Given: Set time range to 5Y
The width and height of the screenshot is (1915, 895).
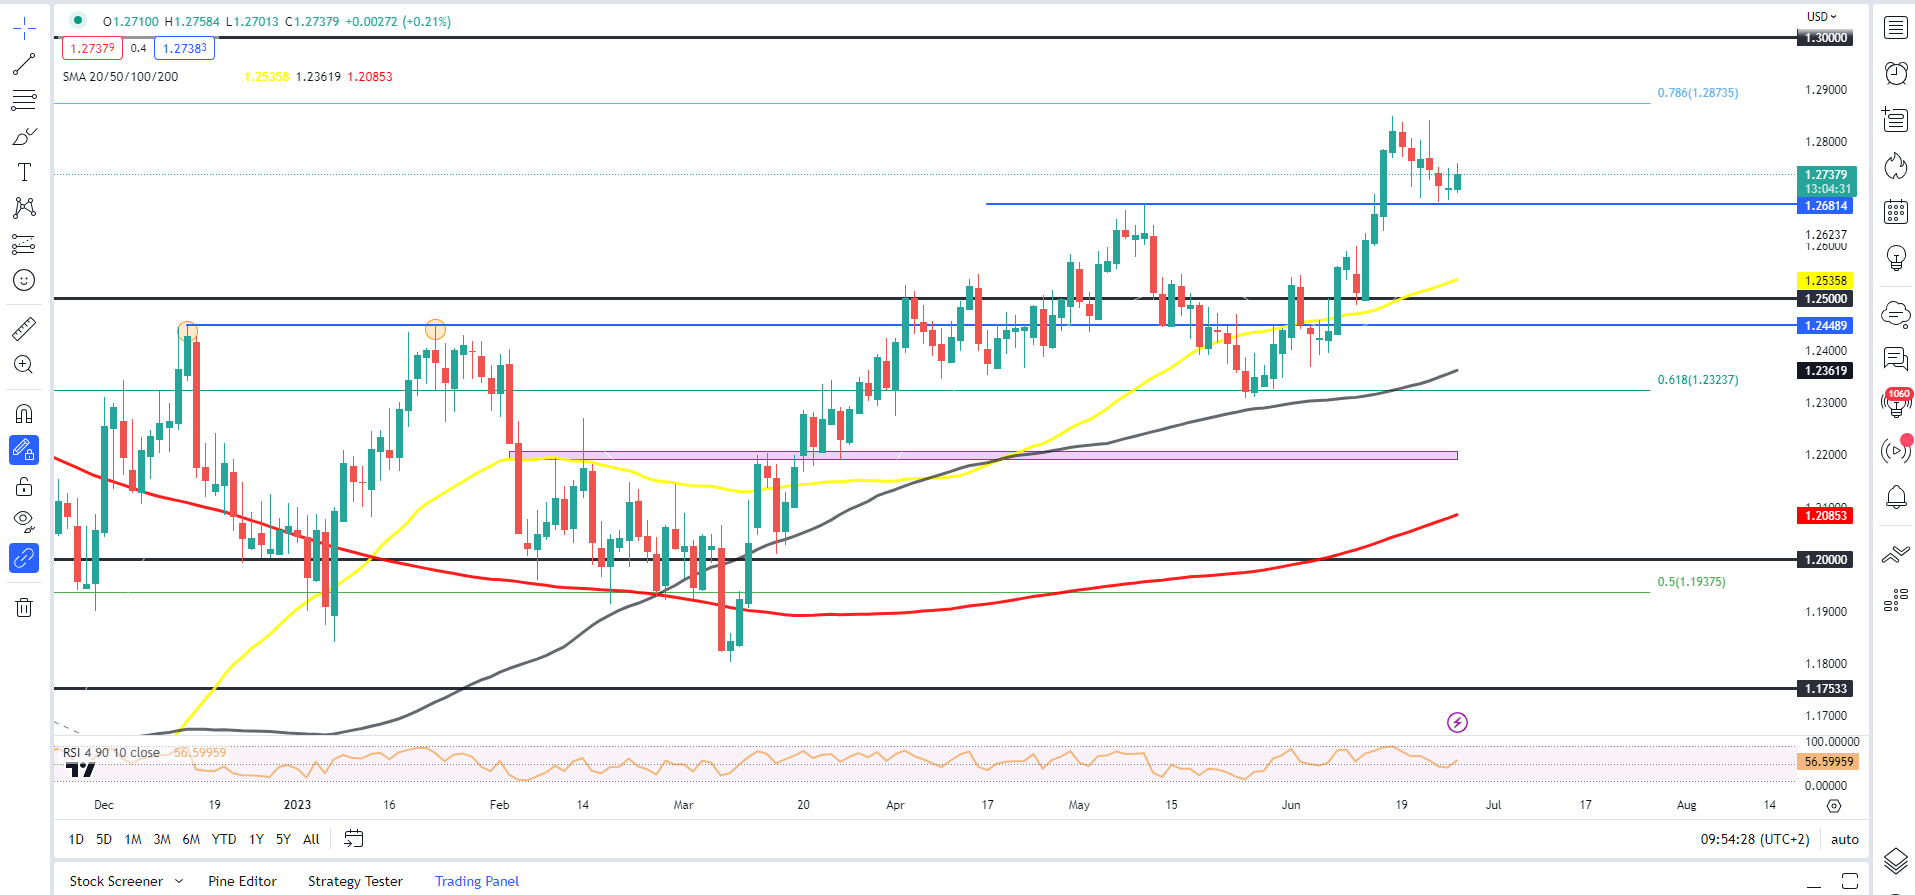Looking at the screenshot, I should click(x=283, y=839).
